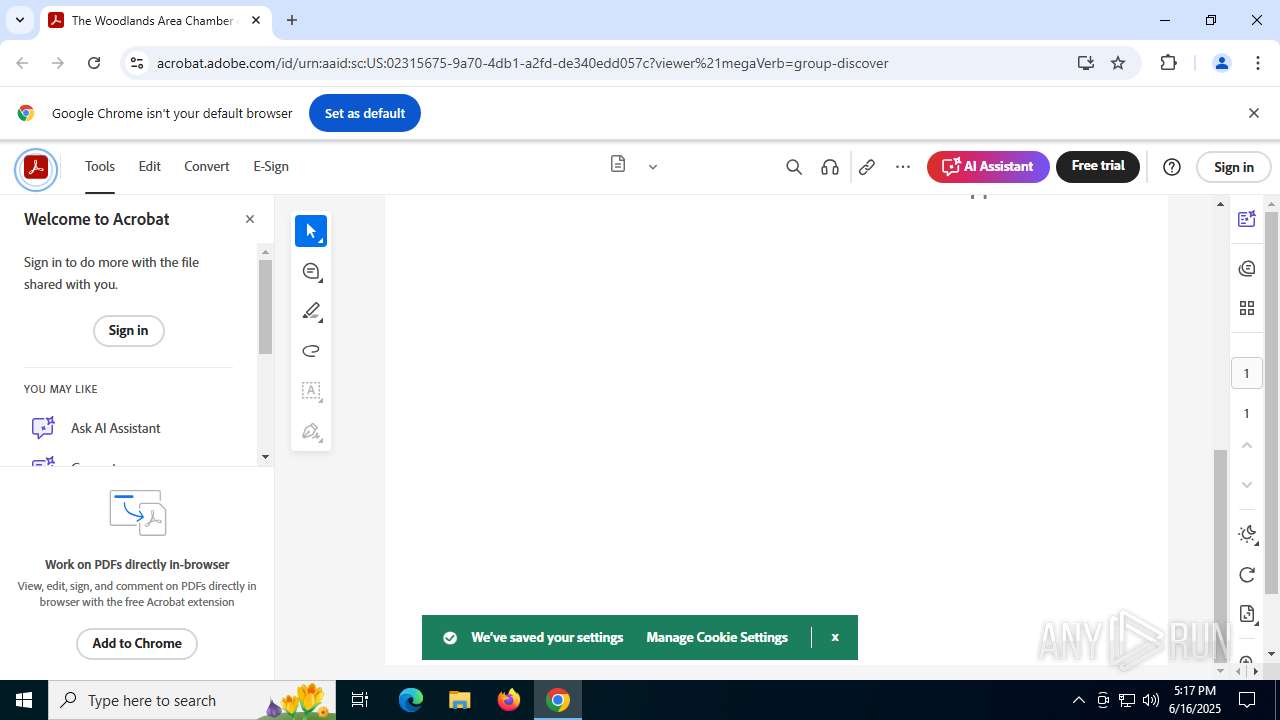The width and height of the screenshot is (1280, 720).
Task: Click the Acrobat home logo
Action: click(x=36, y=167)
